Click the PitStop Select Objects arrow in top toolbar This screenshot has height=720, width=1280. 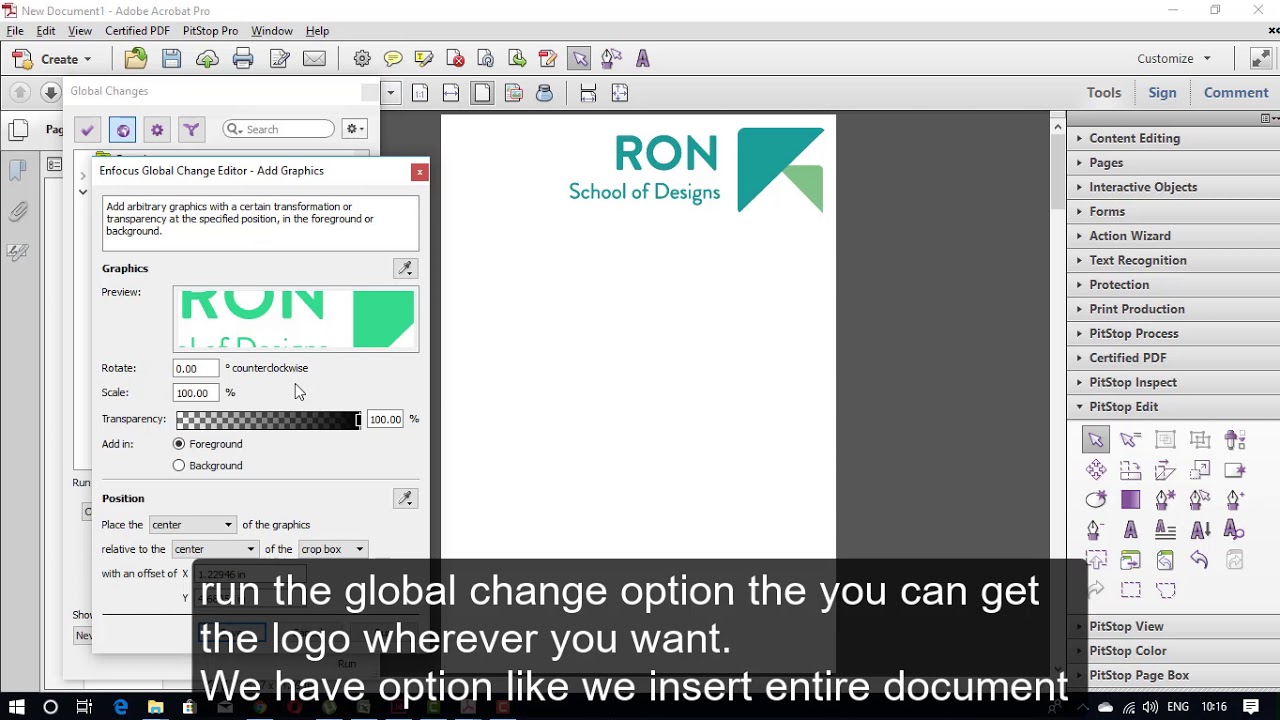point(580,59)
